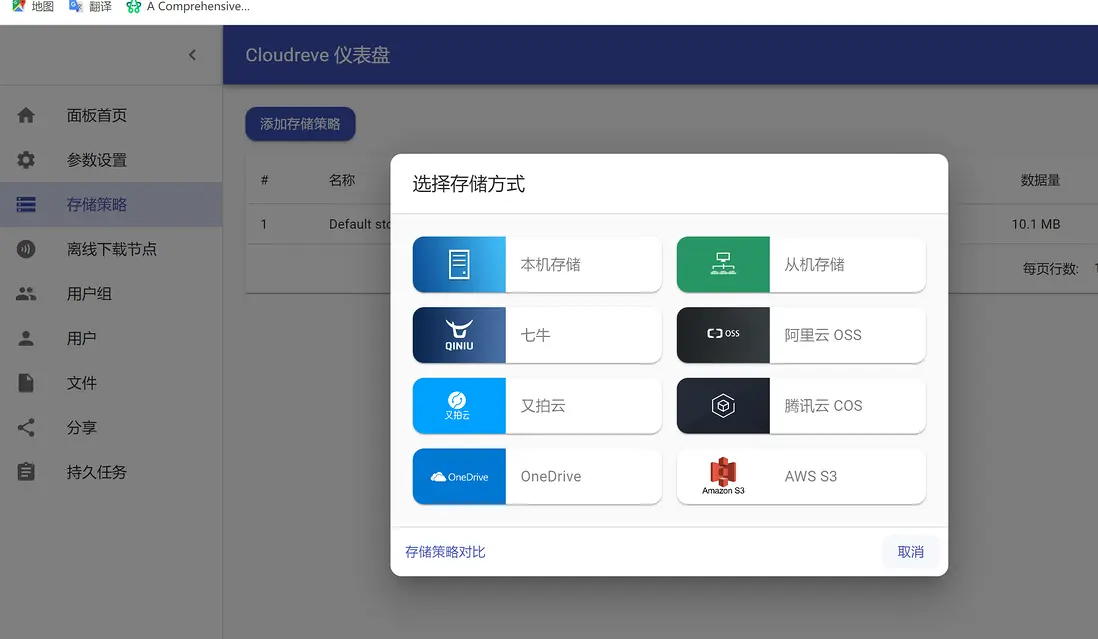
Task: Choose the AWS S3 label option
Action: 810,477
